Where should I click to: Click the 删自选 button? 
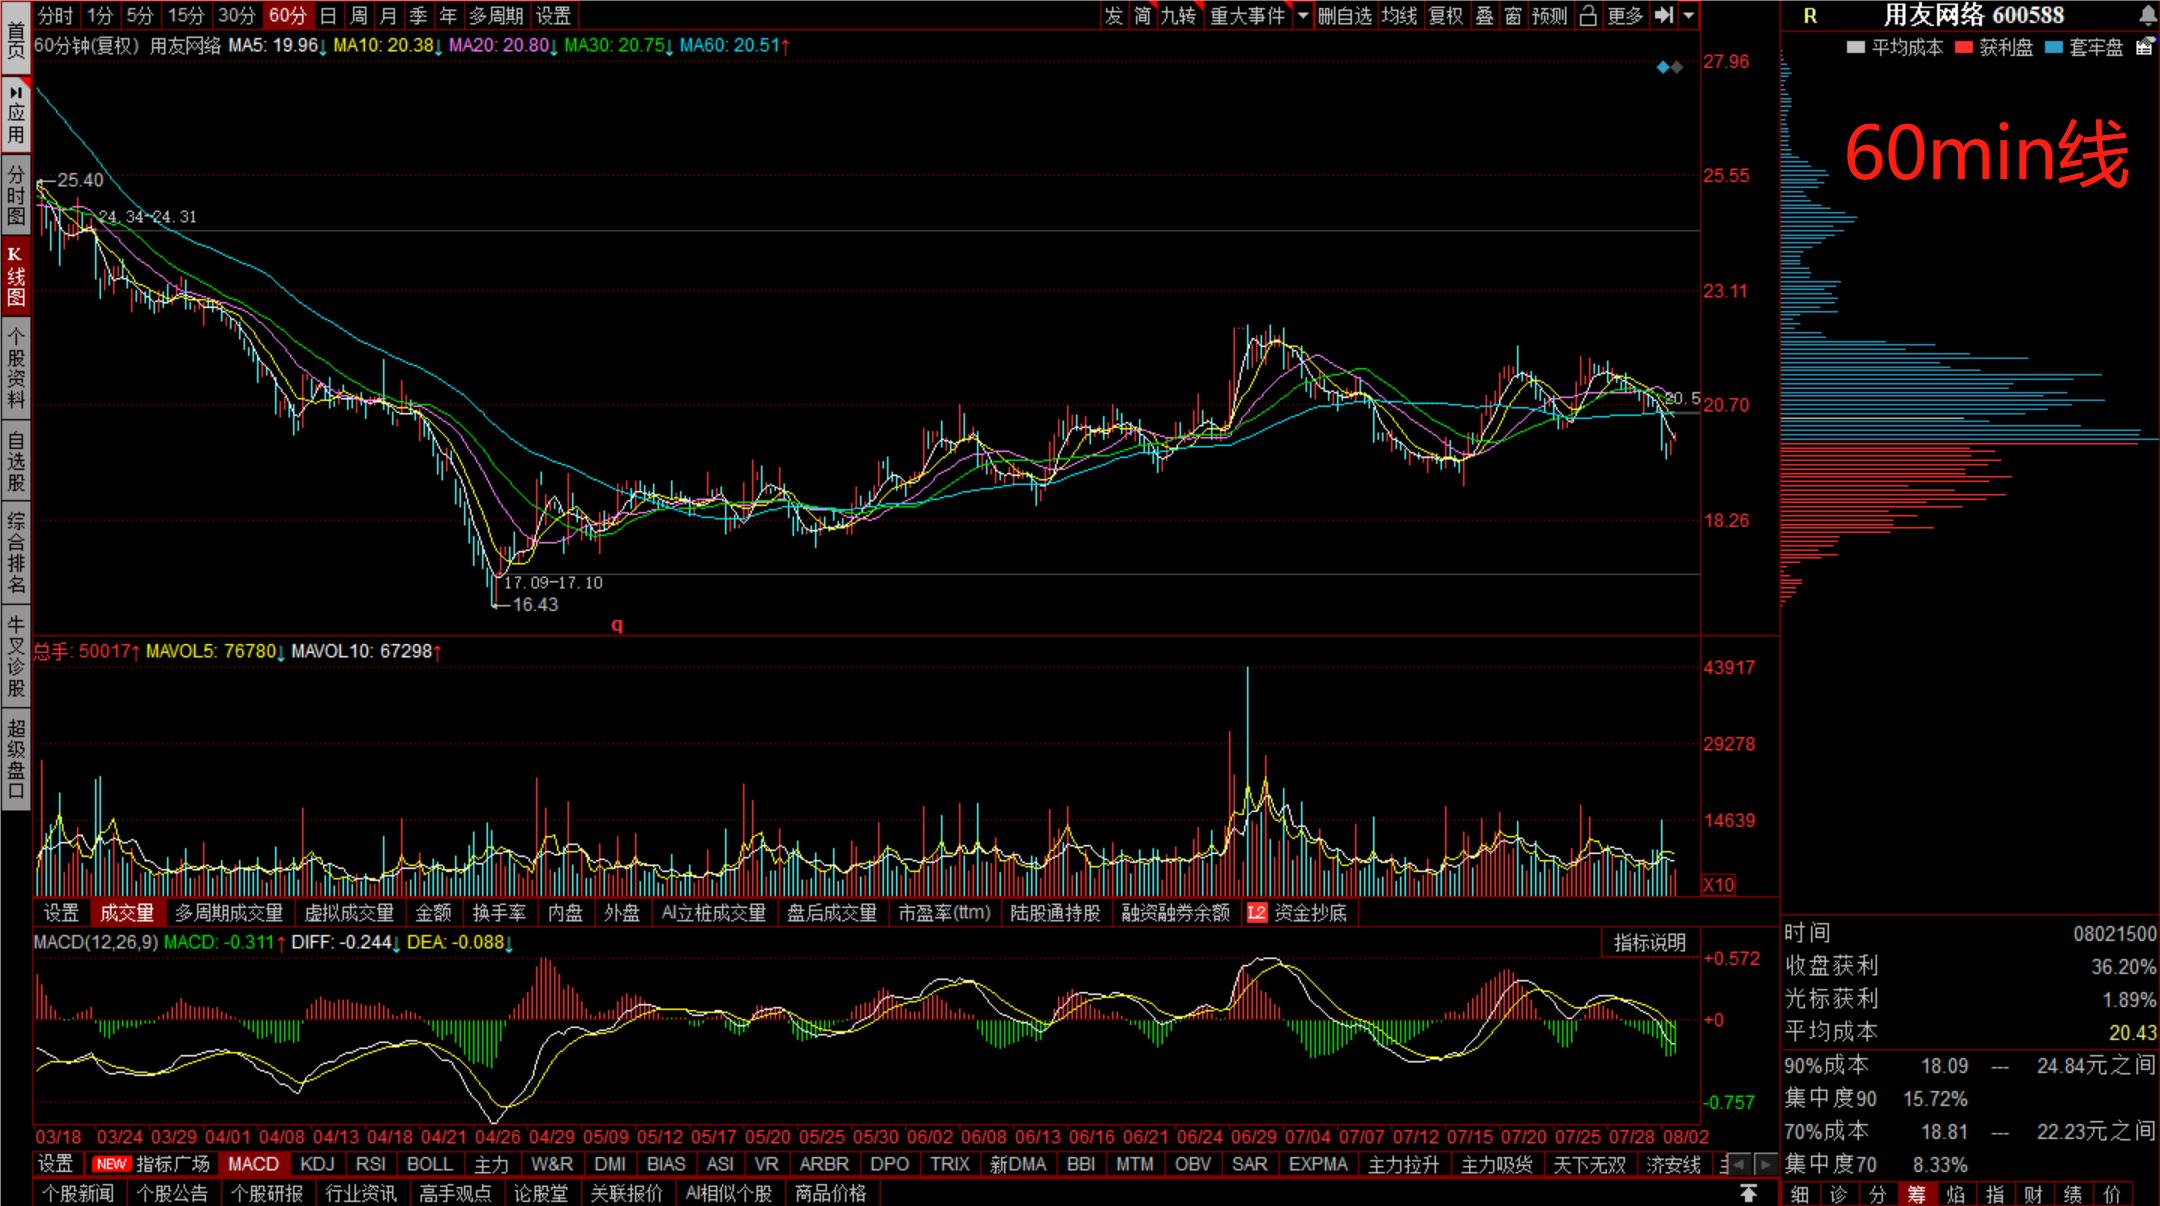[1345, 15]
